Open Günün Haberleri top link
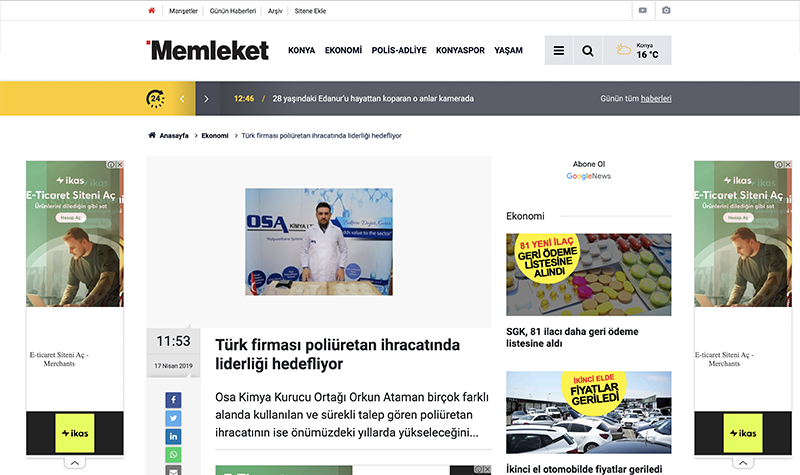 coord(233,11)
